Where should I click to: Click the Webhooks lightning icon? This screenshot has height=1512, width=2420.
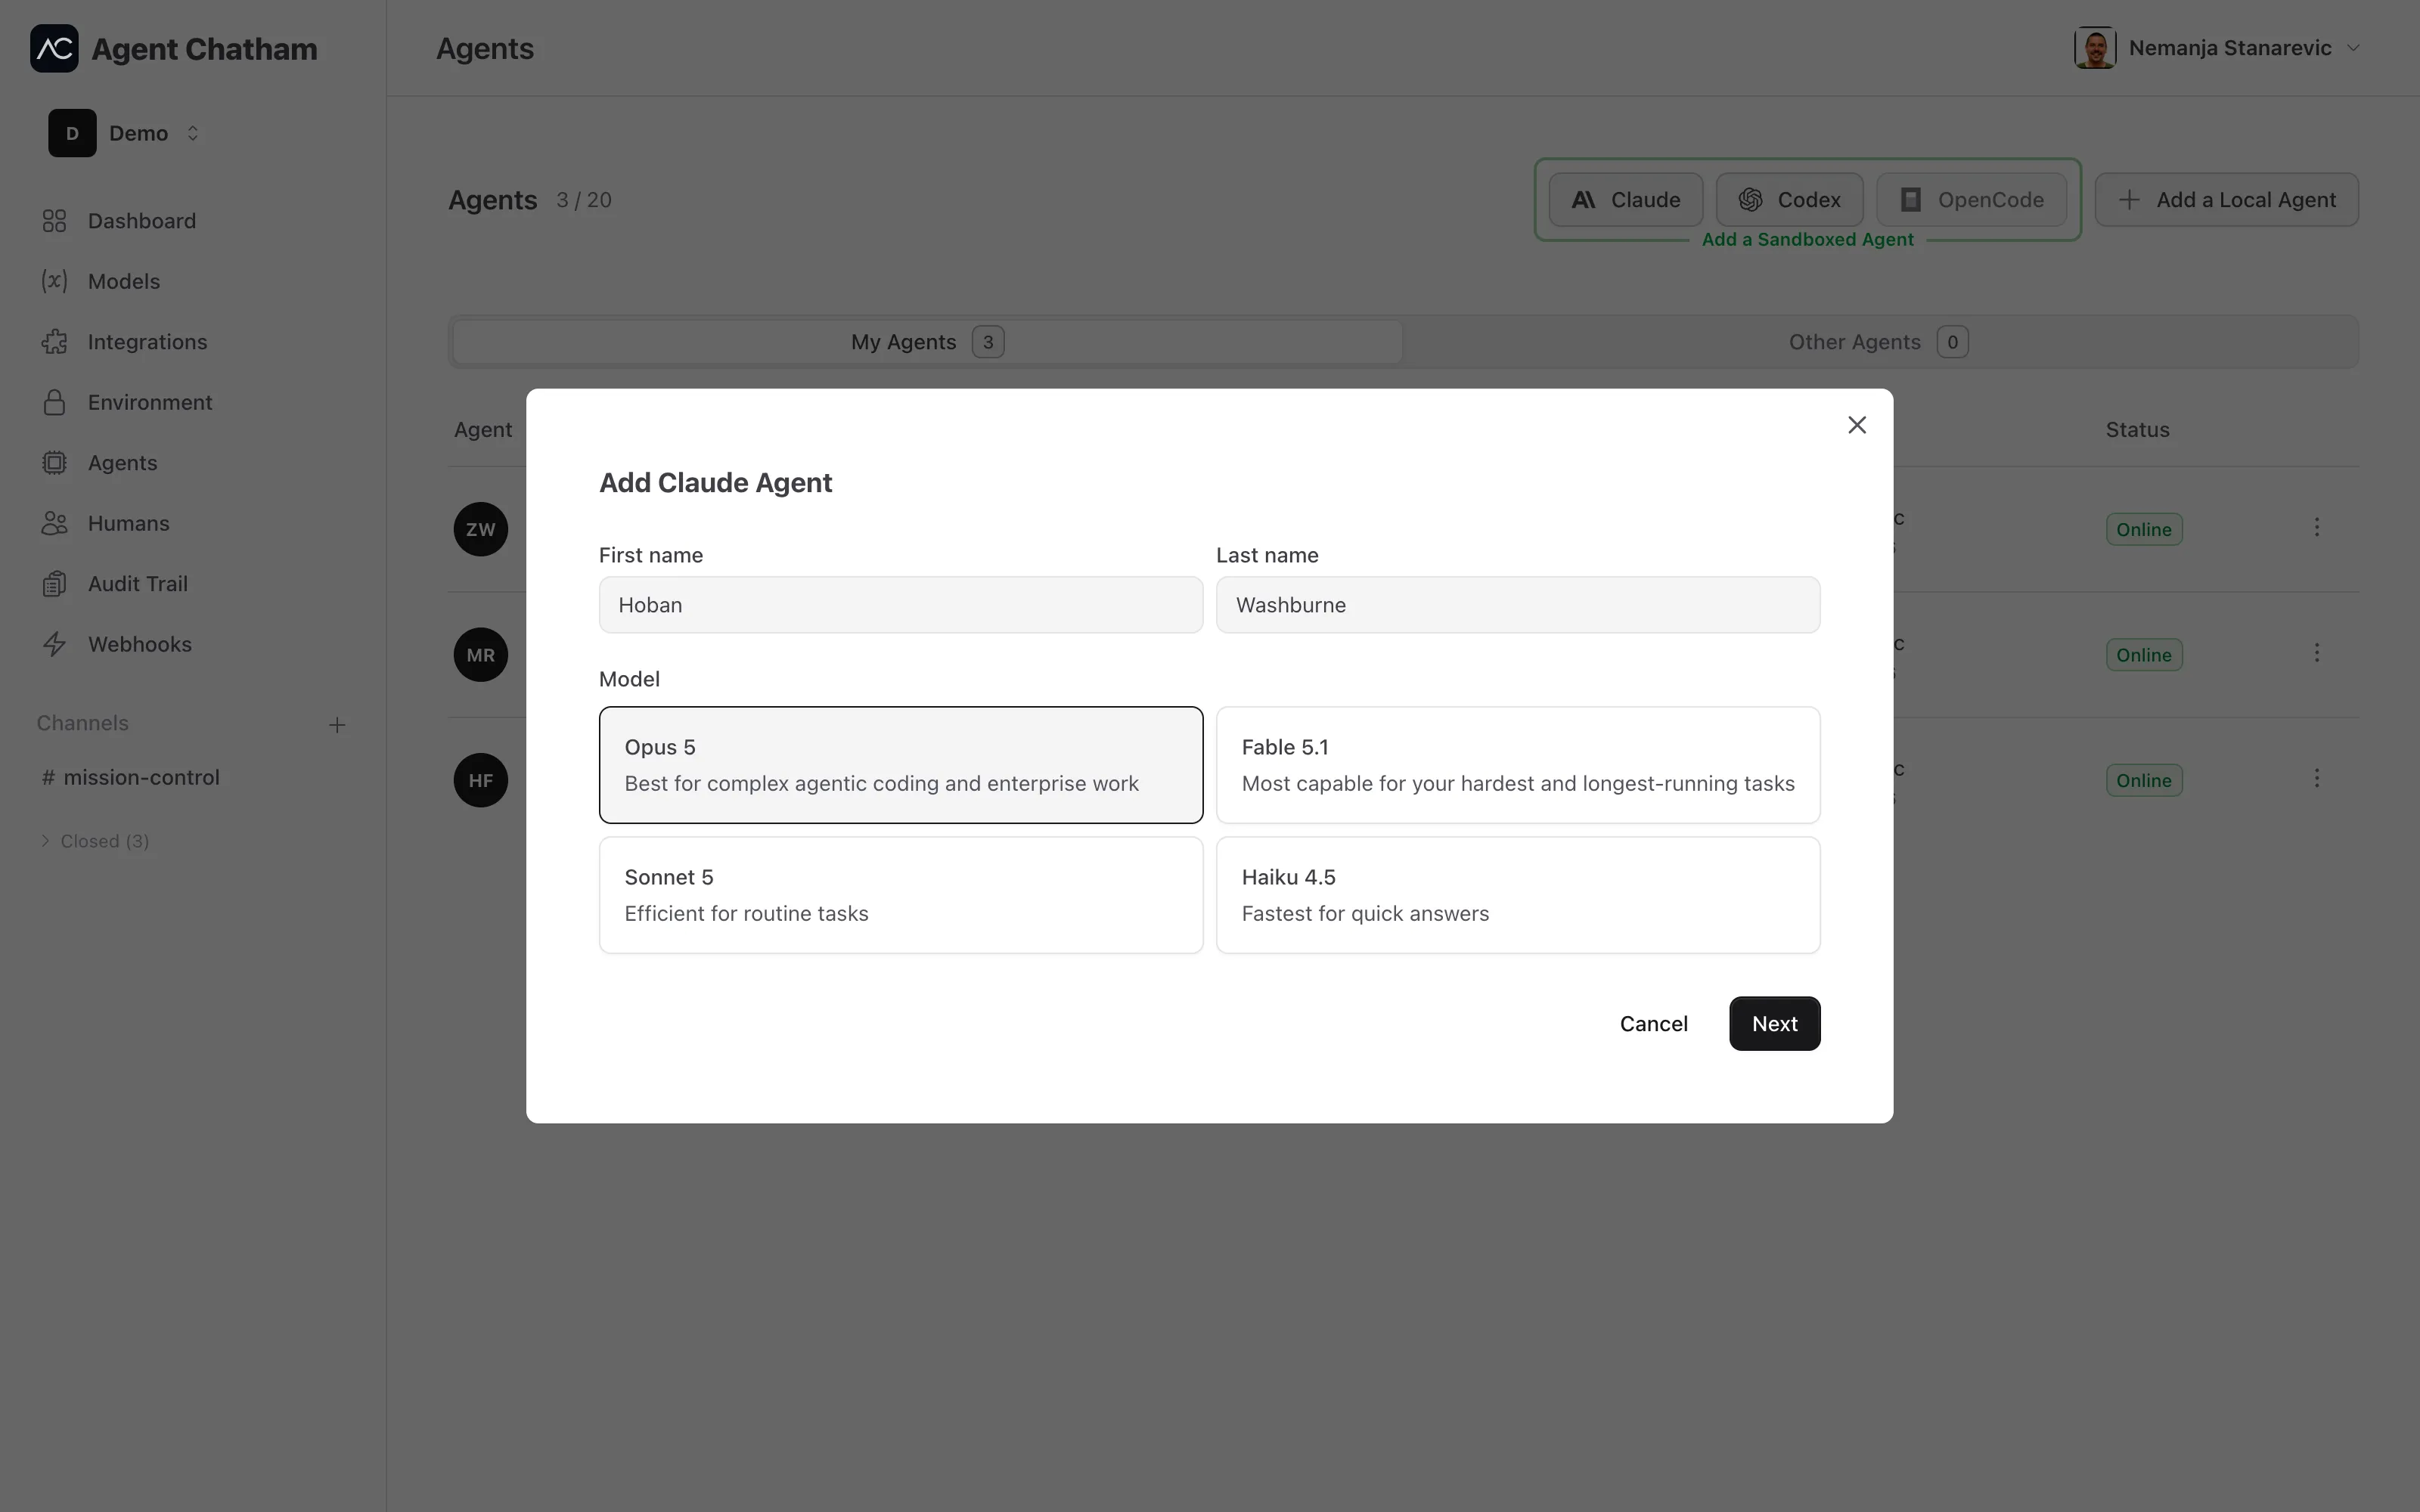click(x=54, y=644)
